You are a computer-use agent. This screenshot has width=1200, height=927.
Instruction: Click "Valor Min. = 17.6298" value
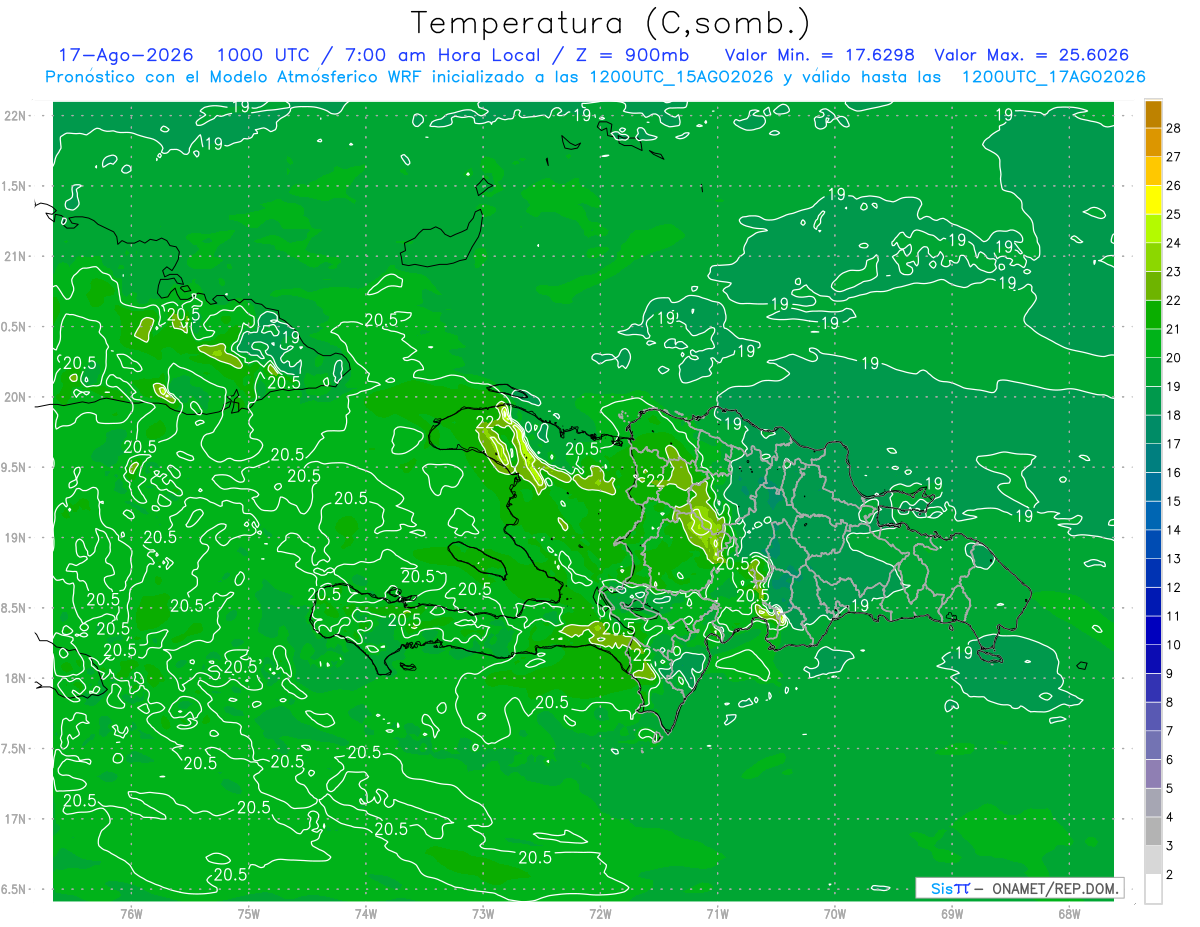[x=820, y=55]
